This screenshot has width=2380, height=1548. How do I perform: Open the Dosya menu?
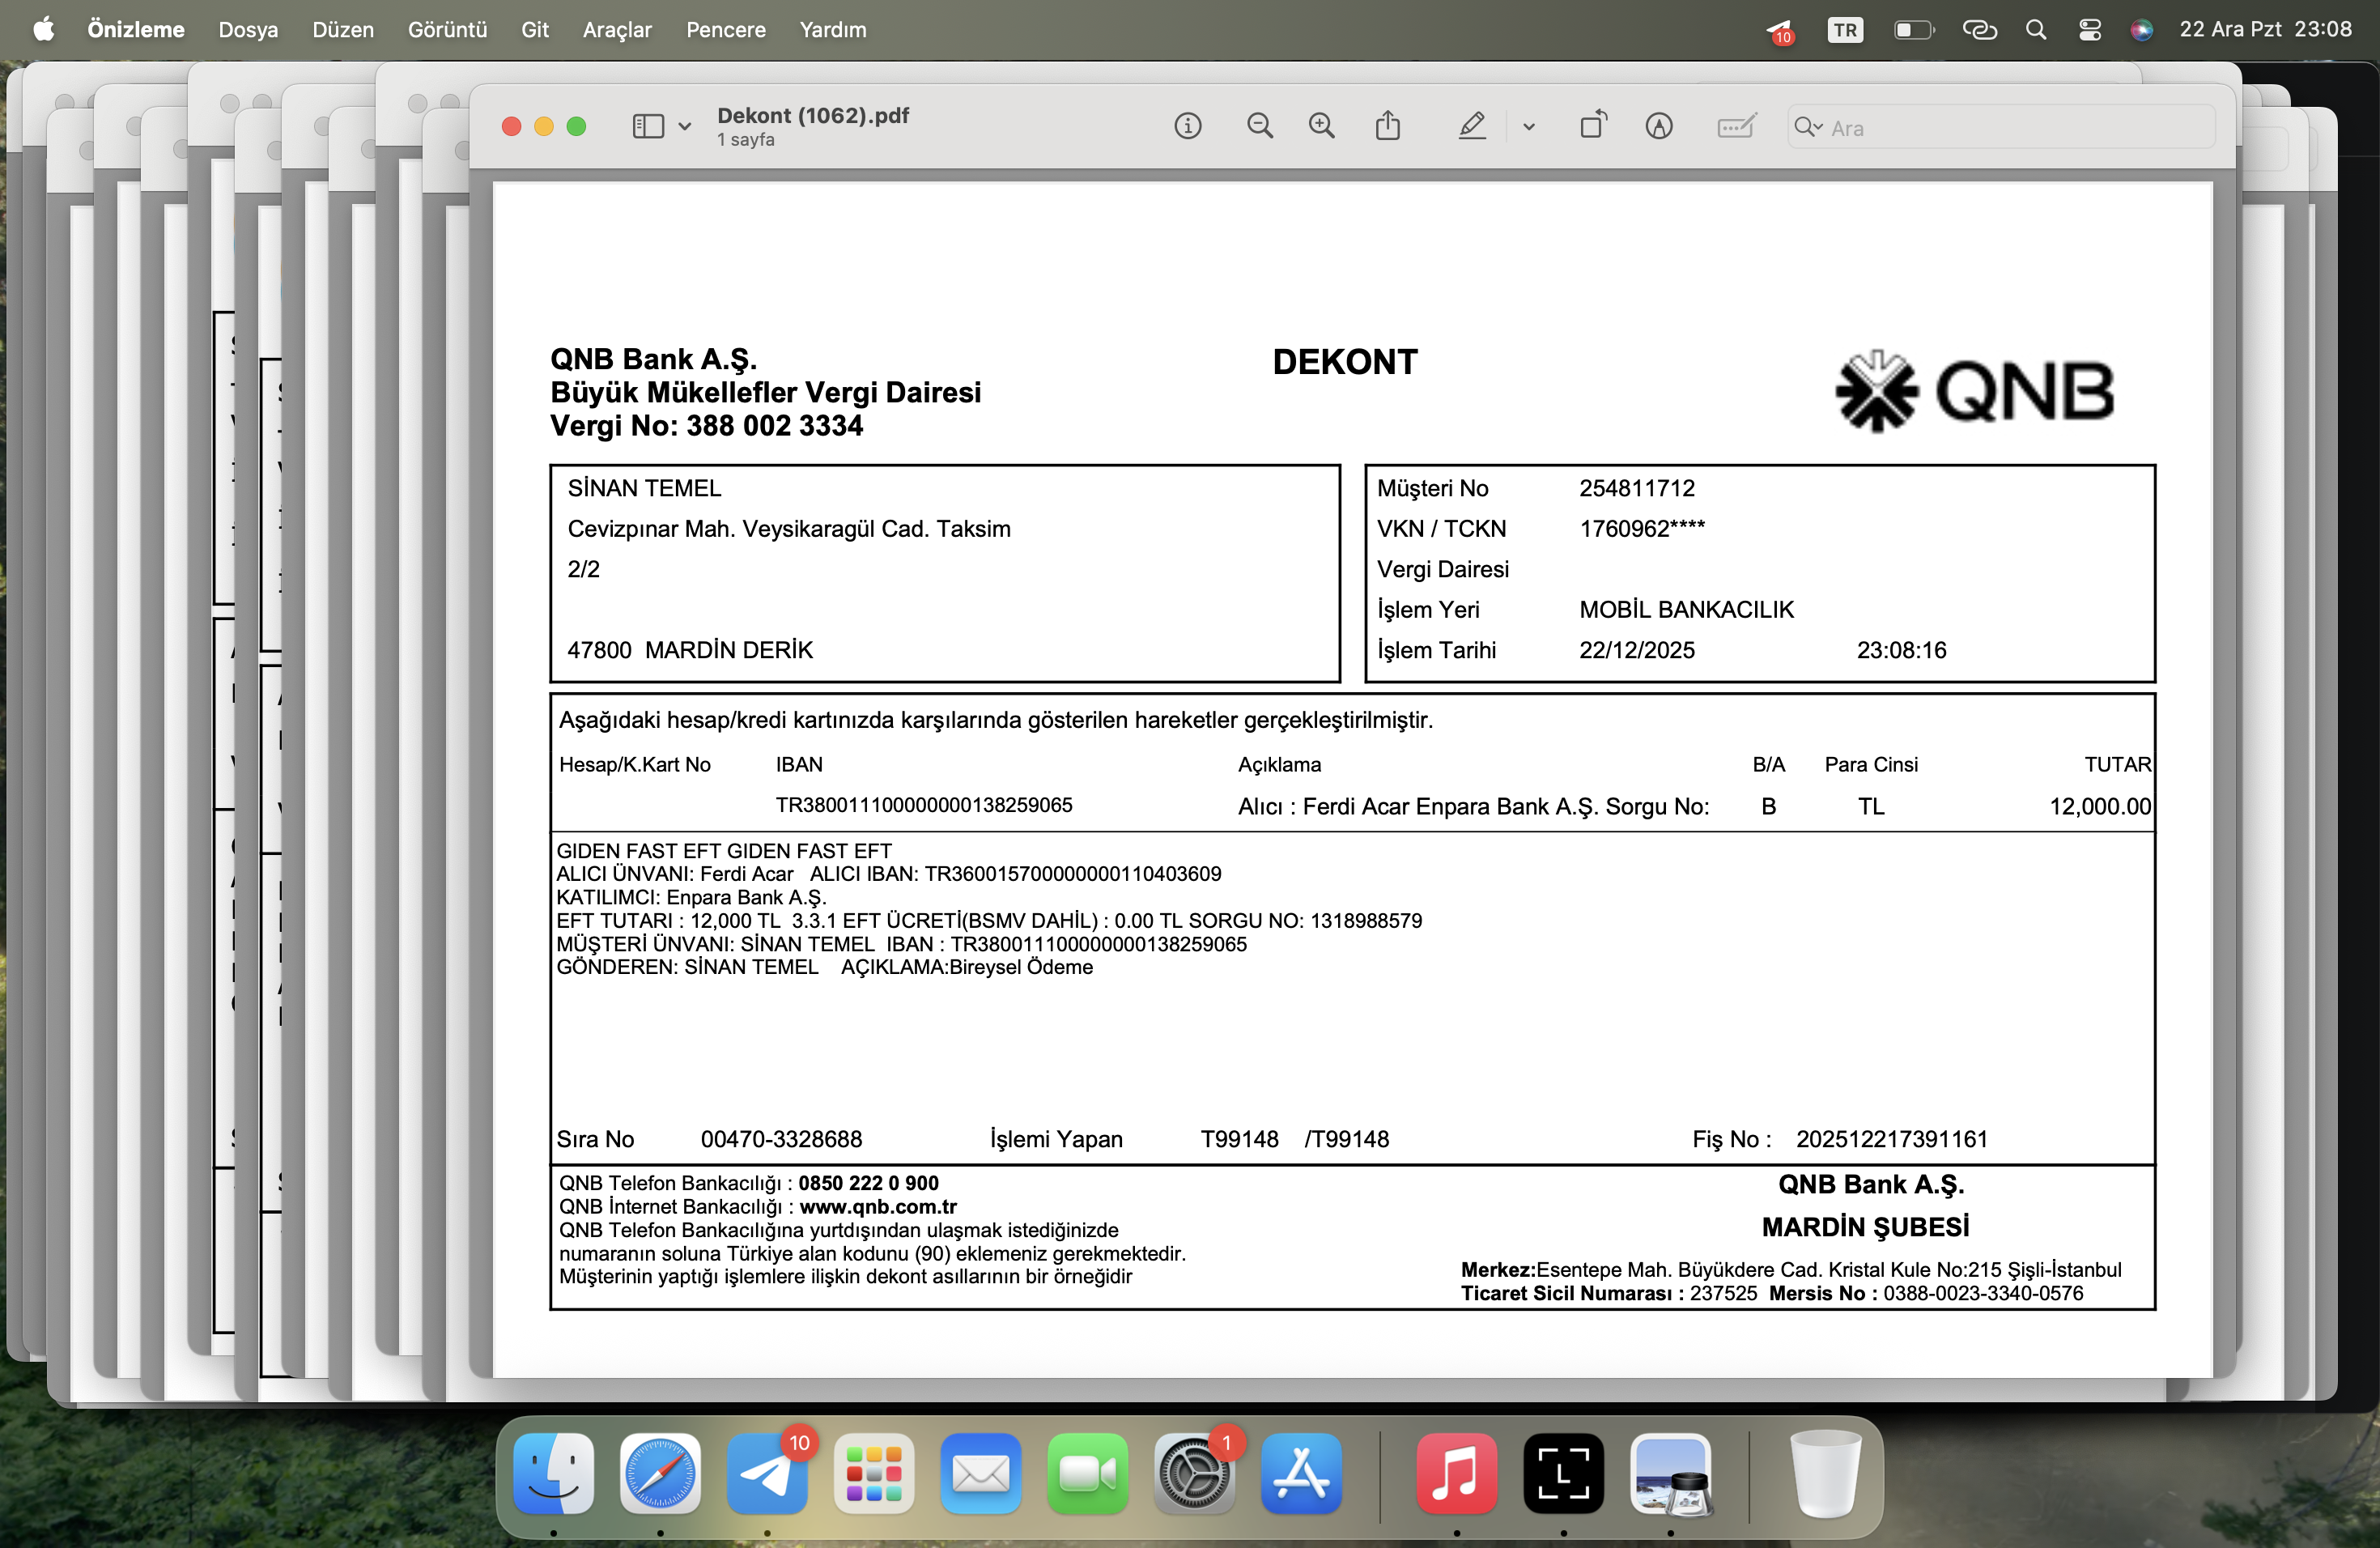(x=248, y=29)
